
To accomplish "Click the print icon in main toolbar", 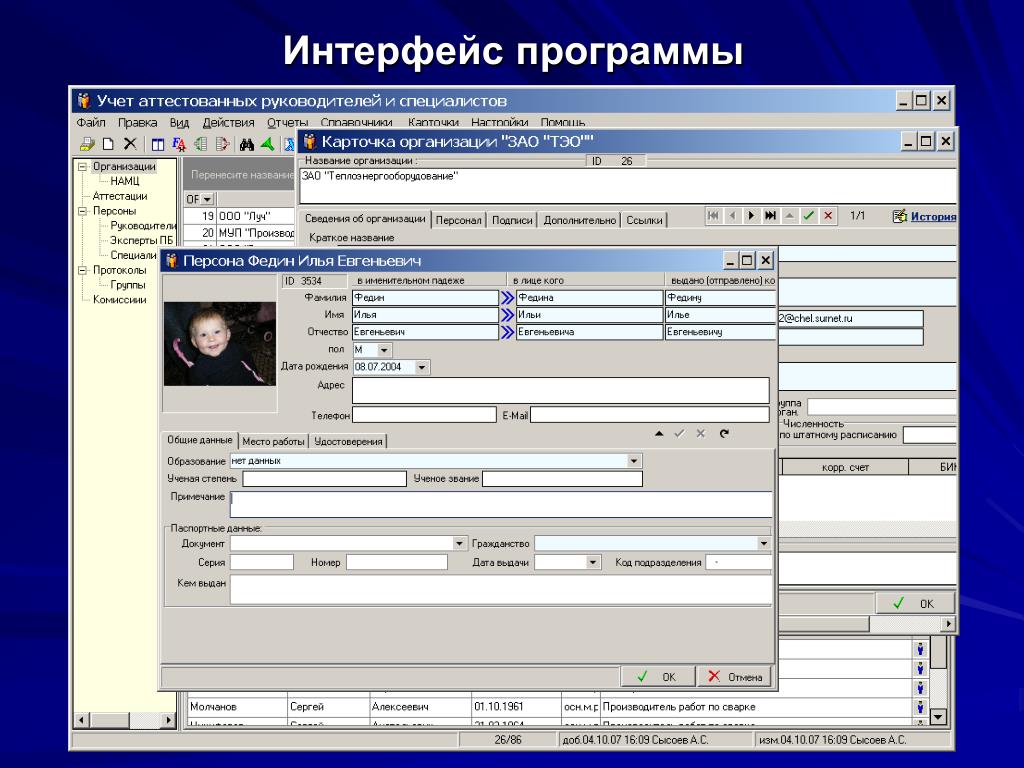I will [86, 144].
